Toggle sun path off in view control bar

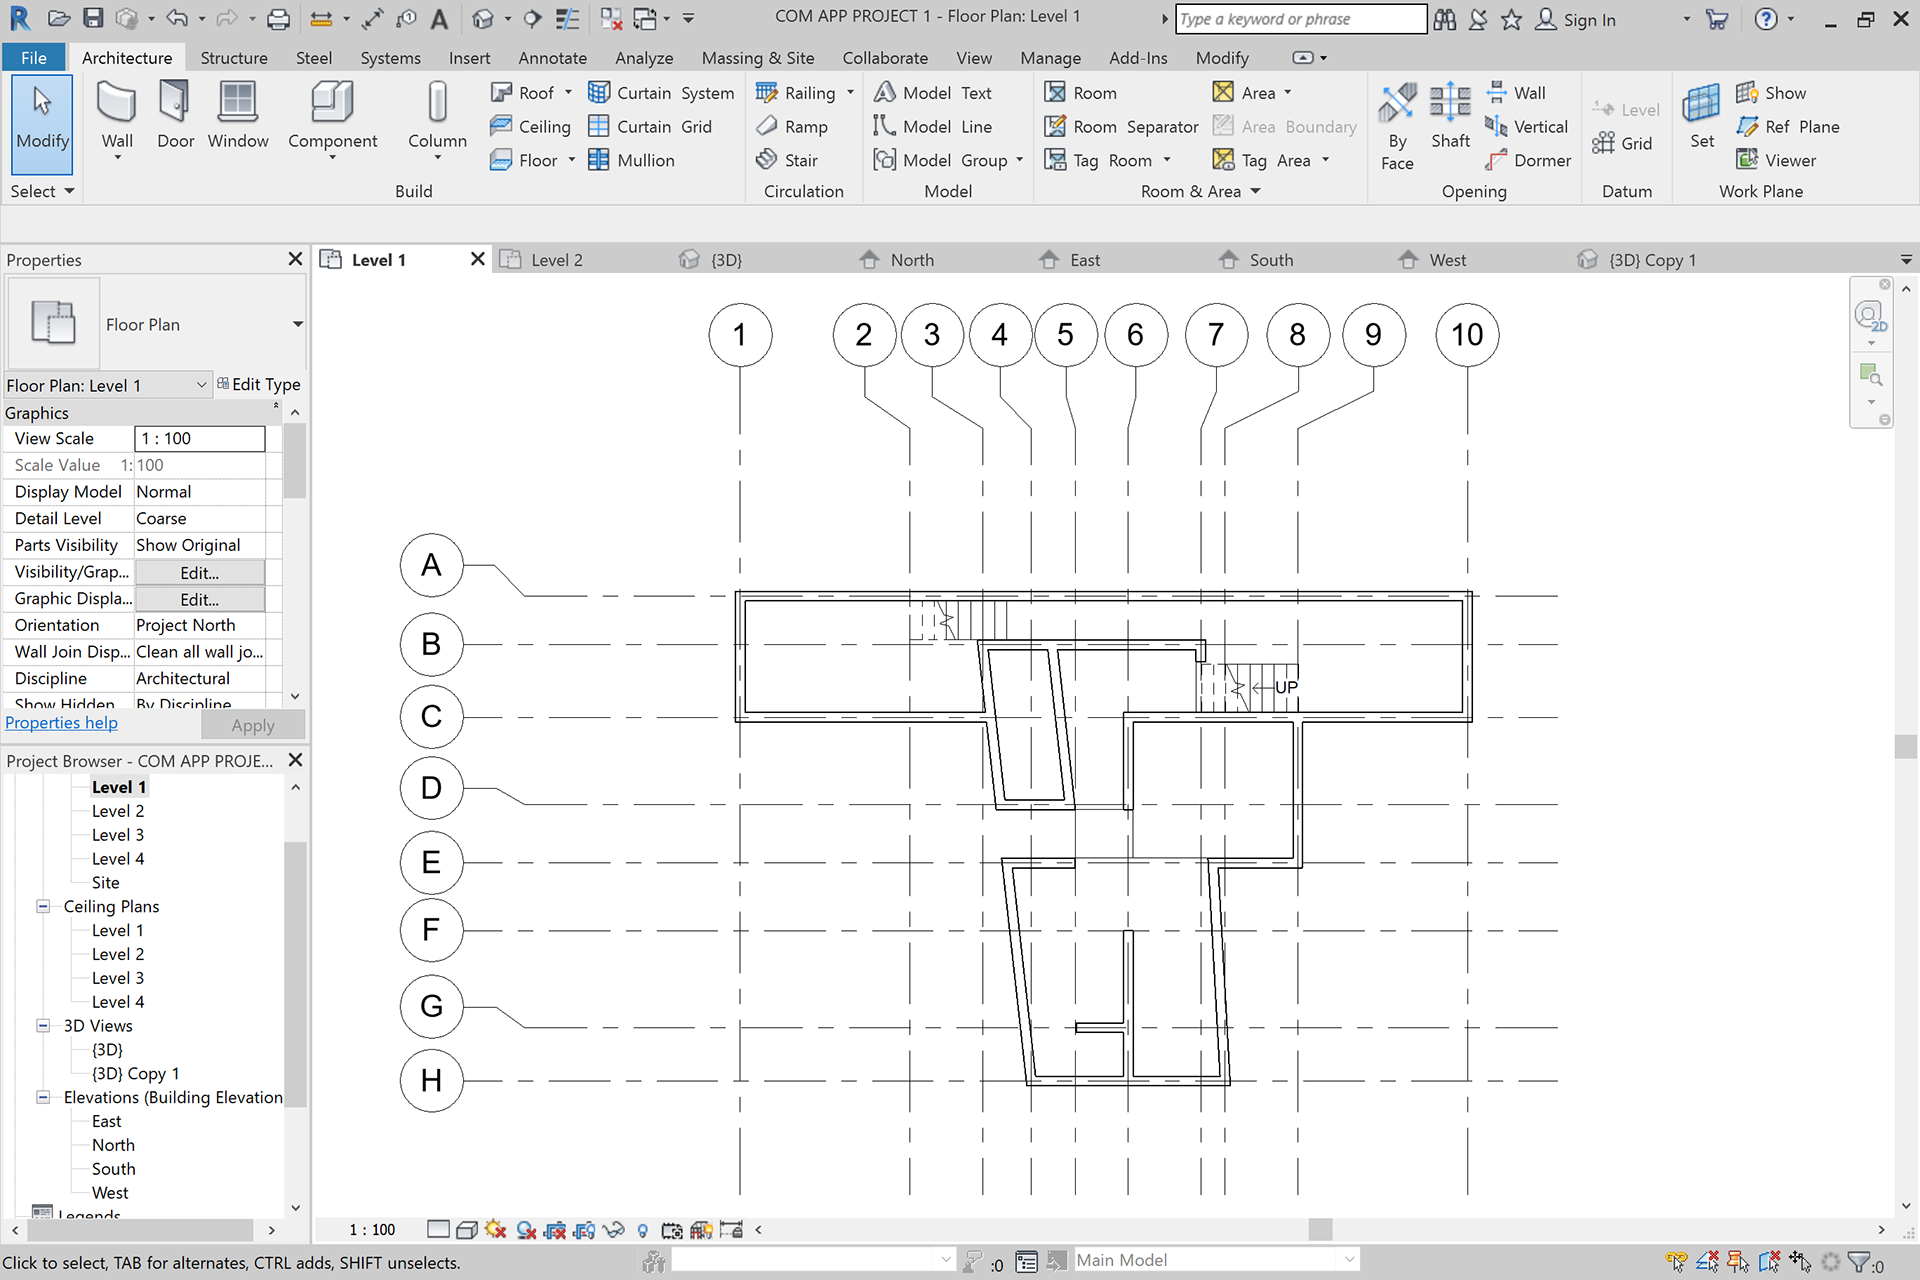coord(495,1229)
